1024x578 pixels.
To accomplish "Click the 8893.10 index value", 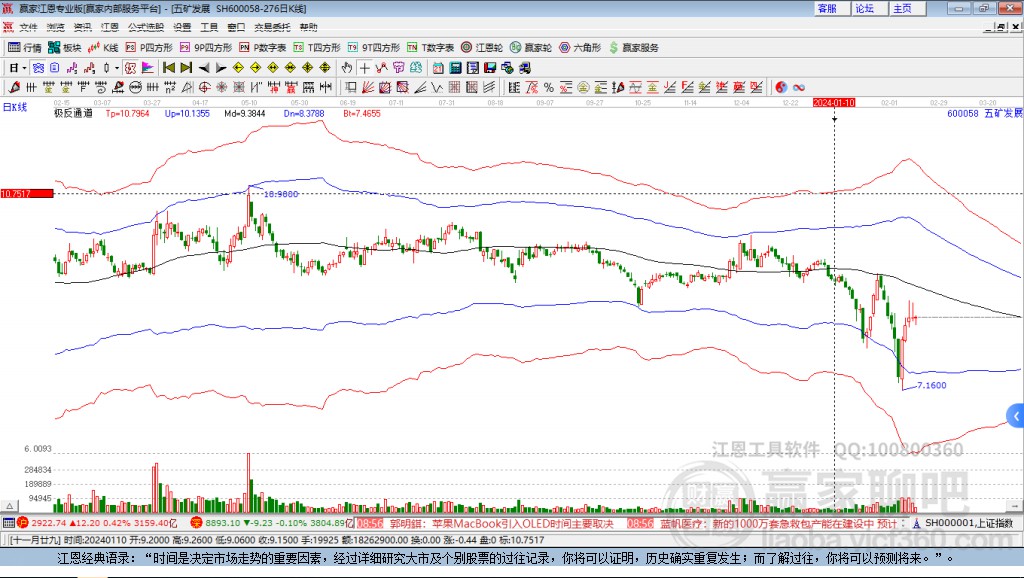I will pyautogui.click(x=223, y=523).
